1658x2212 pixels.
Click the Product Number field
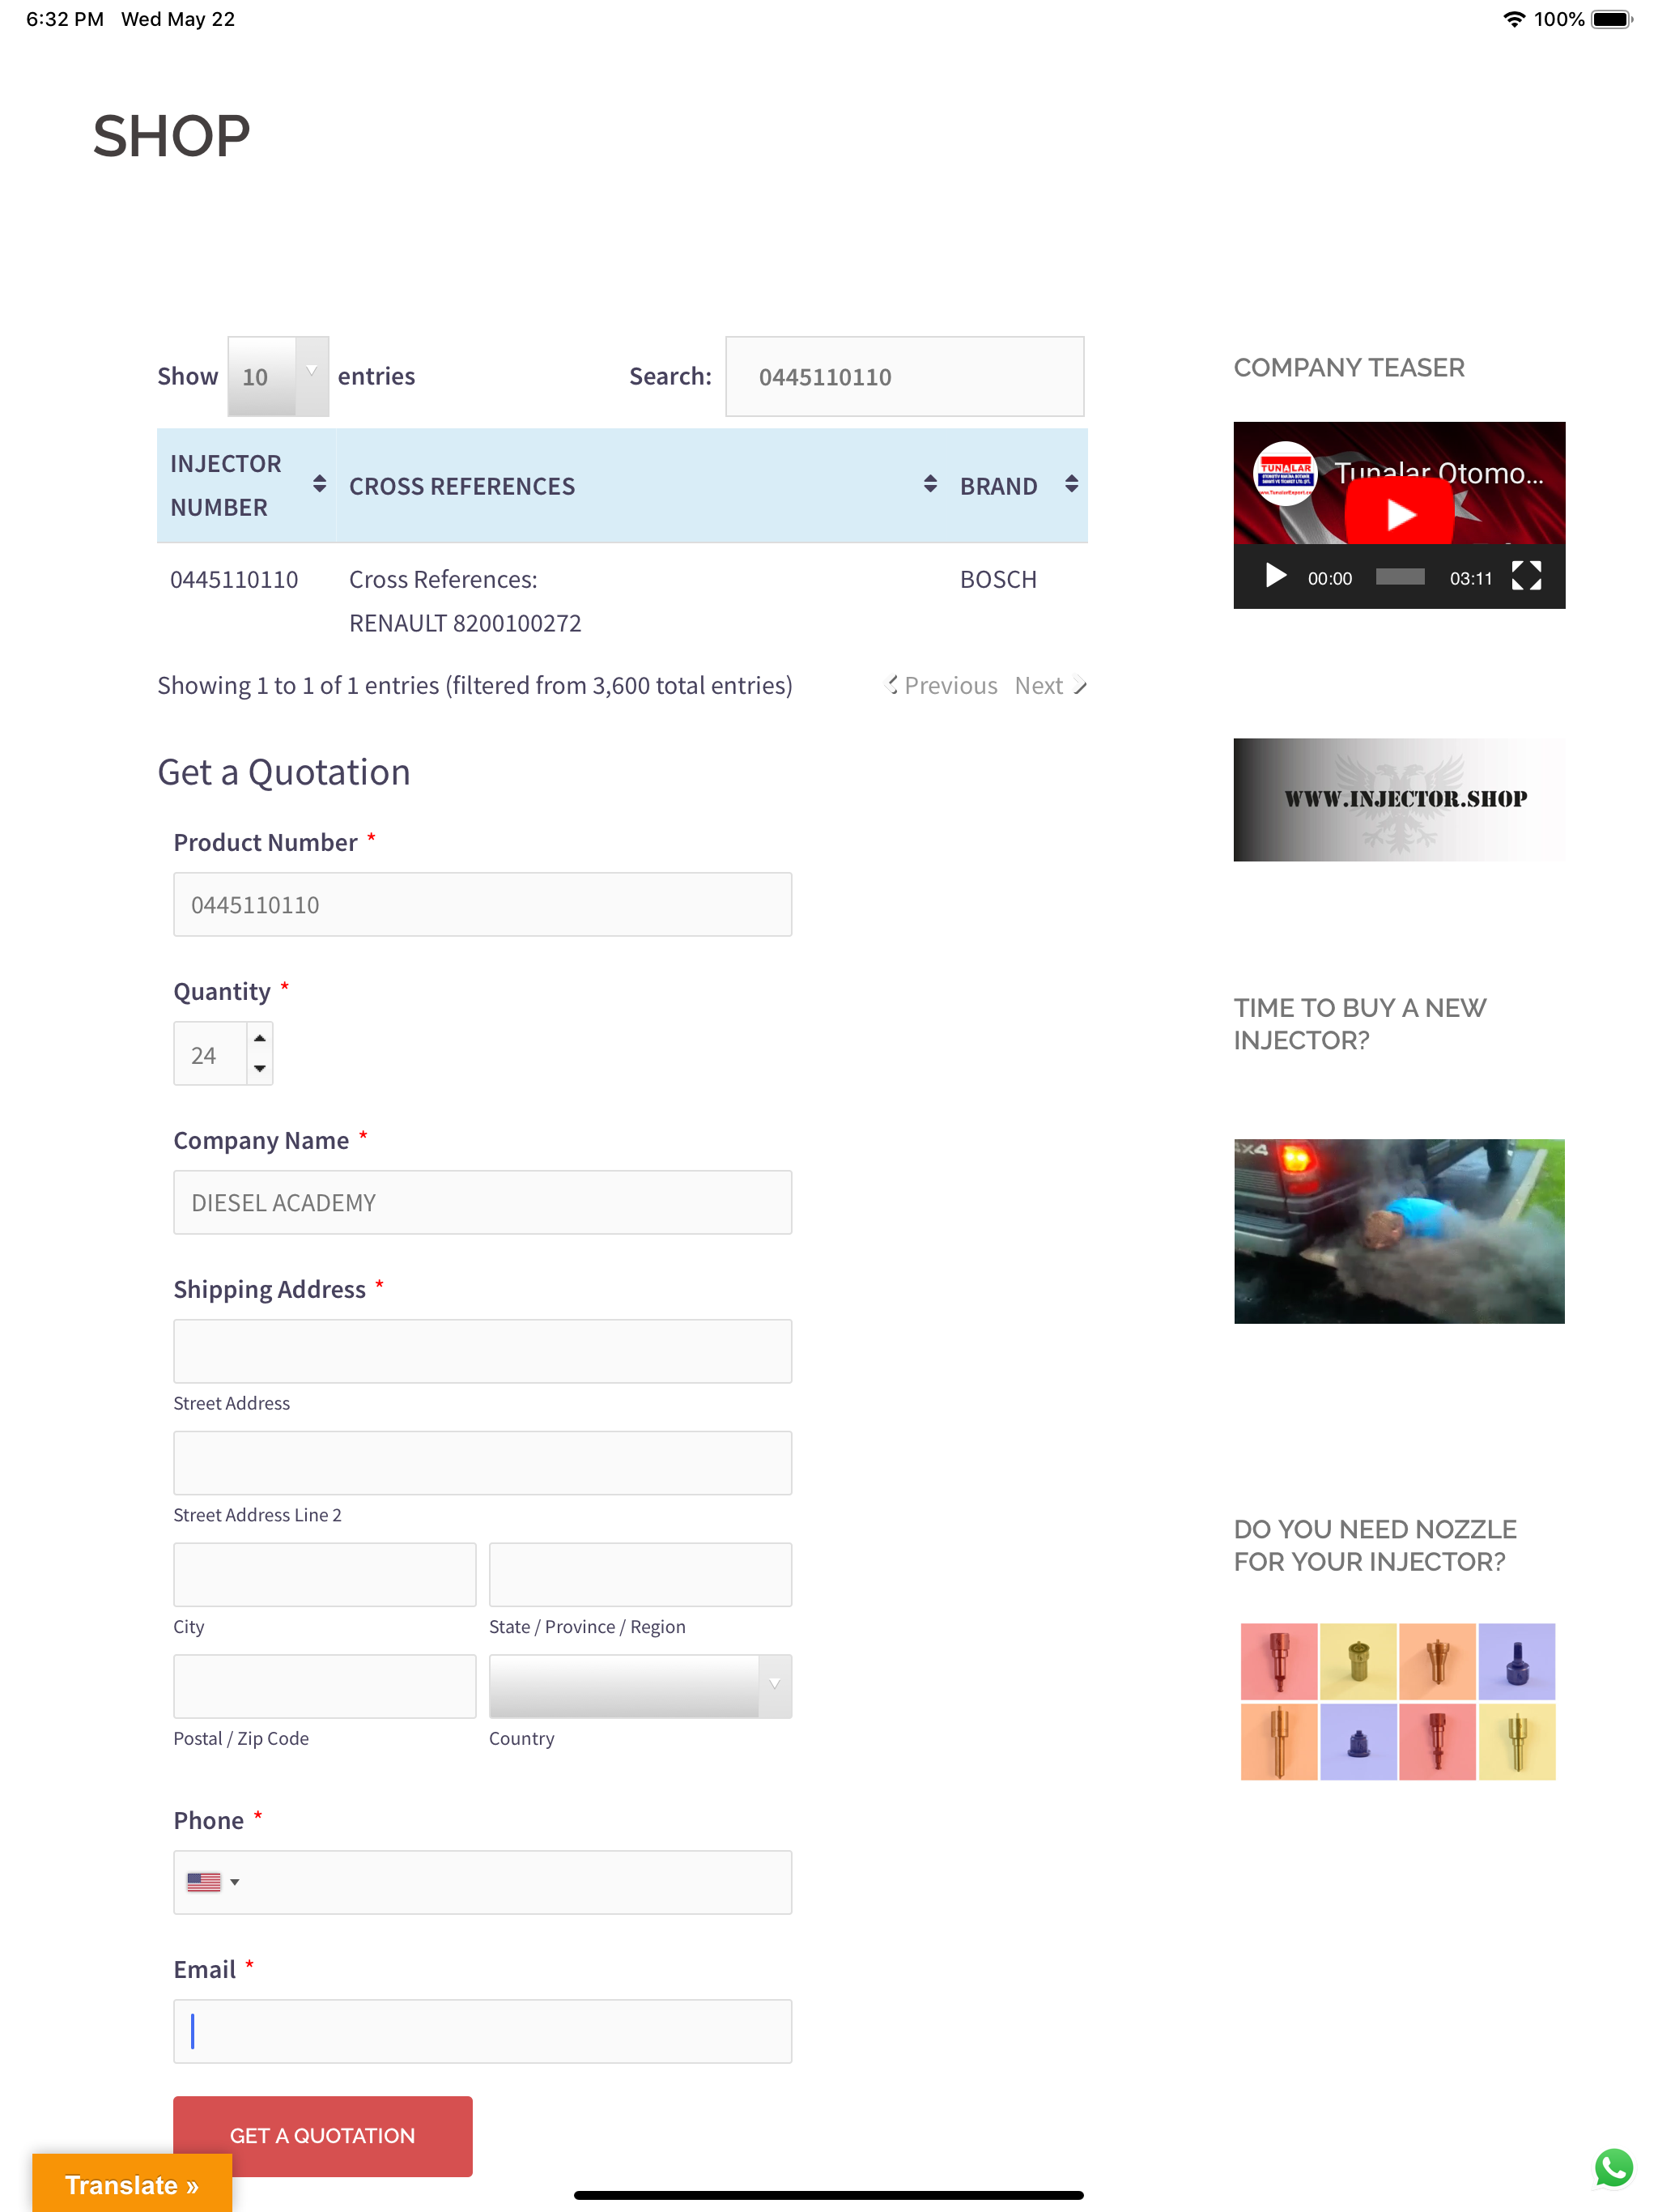coord(482,904)
